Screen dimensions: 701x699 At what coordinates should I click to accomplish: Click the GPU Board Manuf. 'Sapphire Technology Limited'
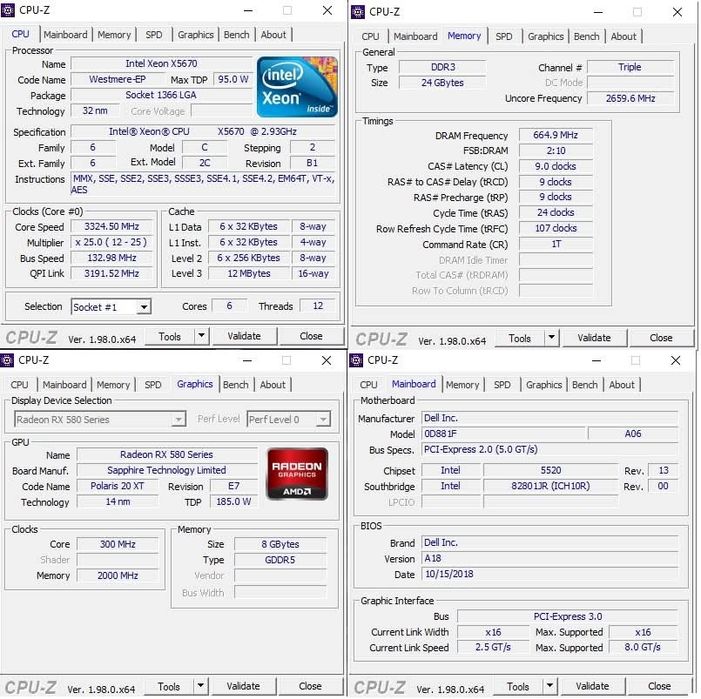coord(167,470)
